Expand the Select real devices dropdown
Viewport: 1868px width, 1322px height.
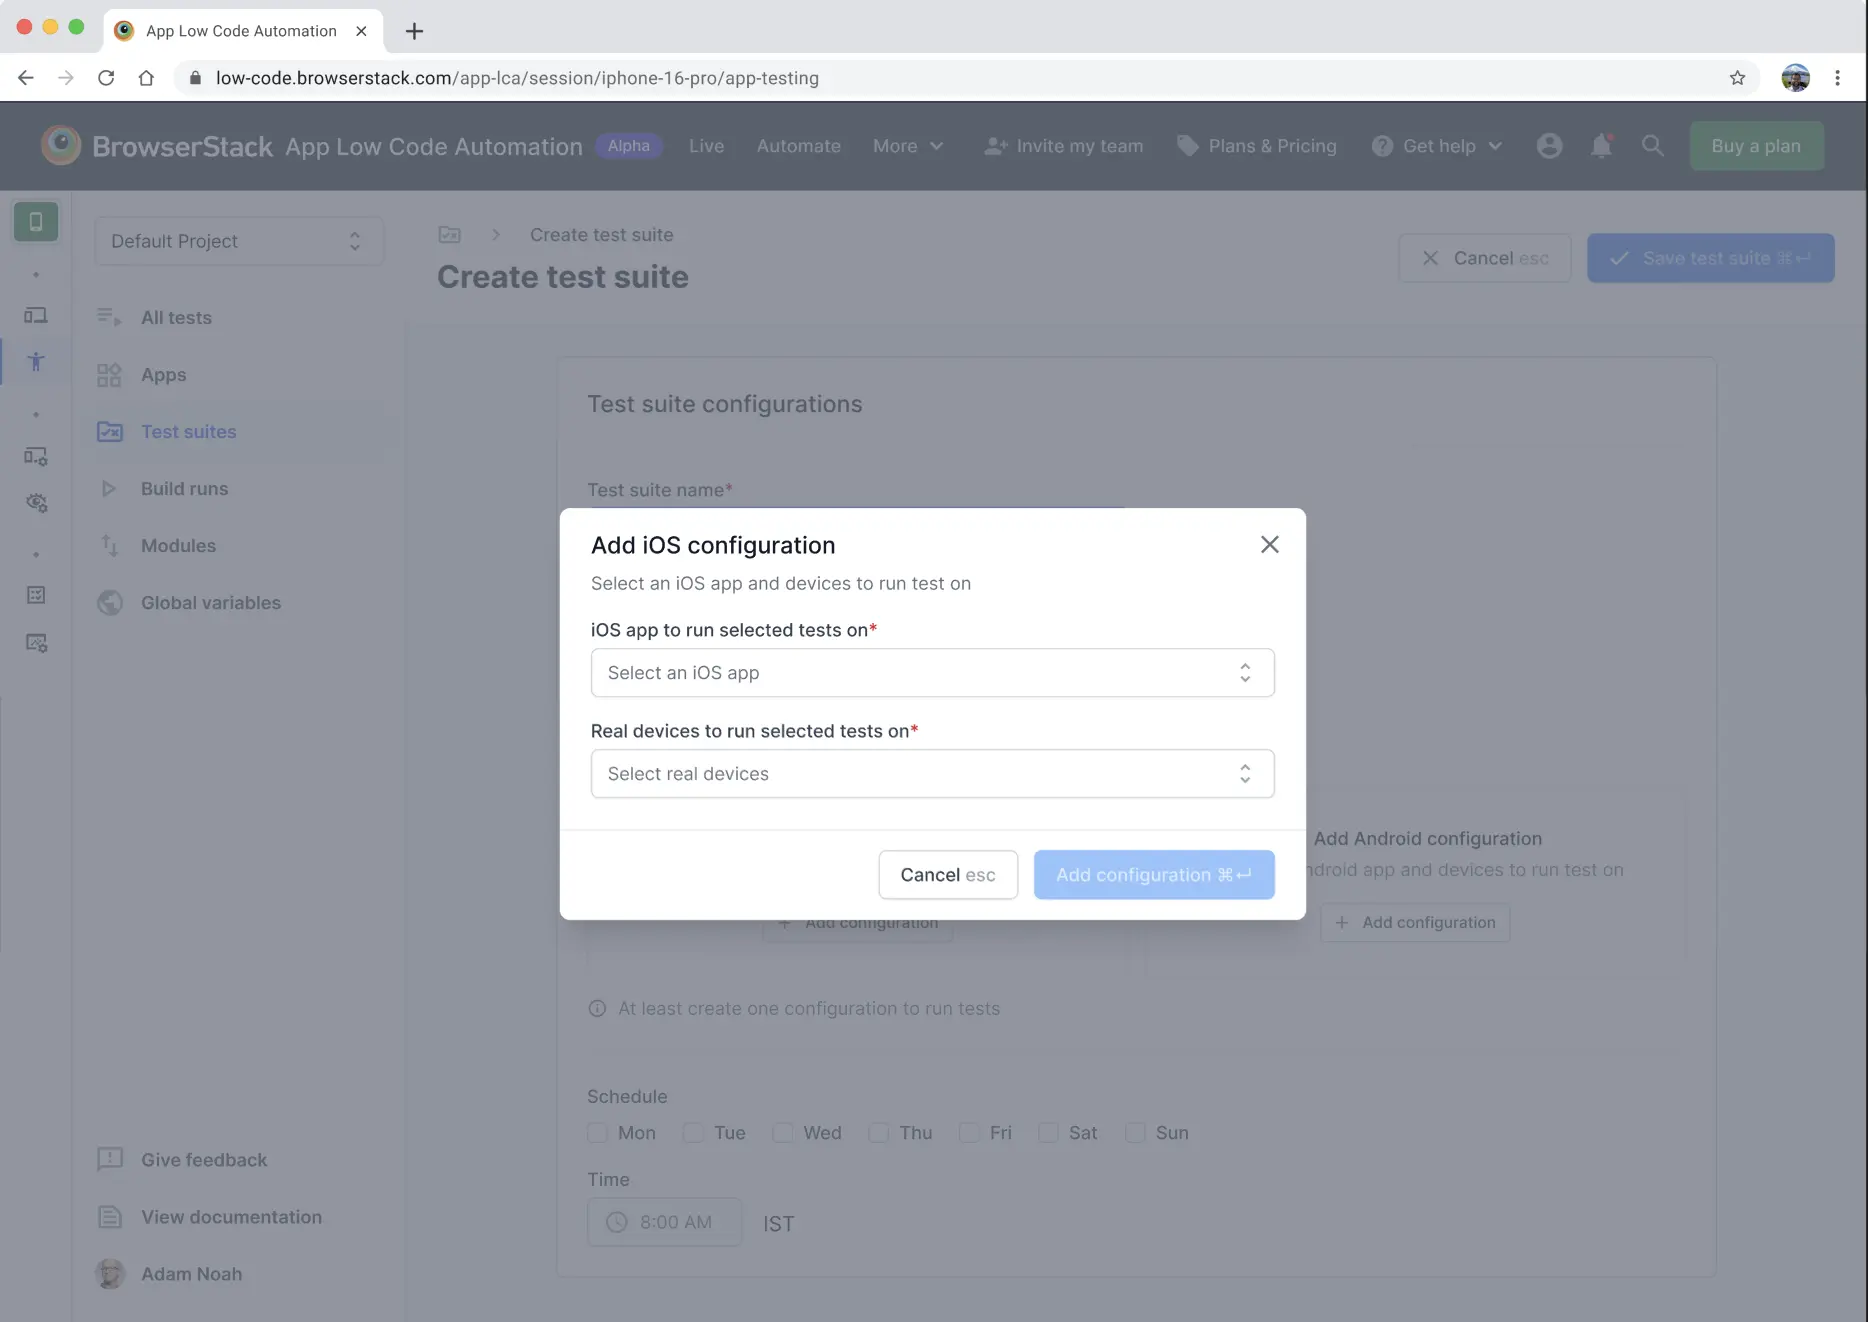[x=932, y=774]
